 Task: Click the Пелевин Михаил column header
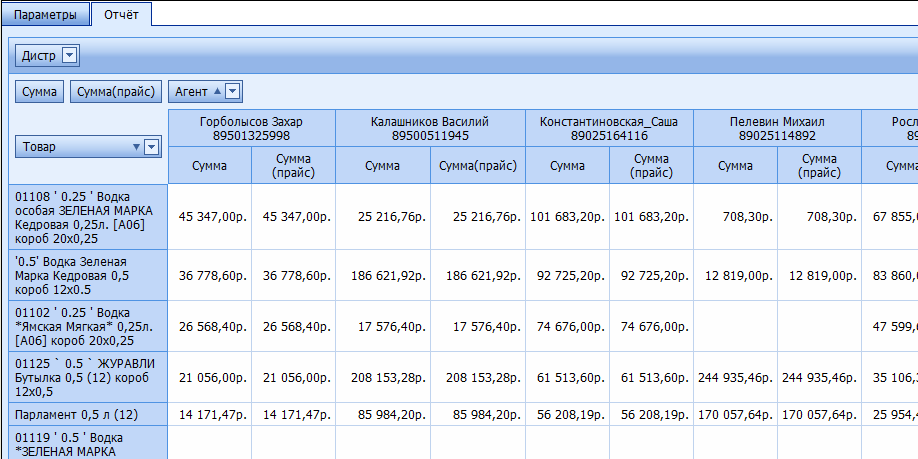[777, 128]
